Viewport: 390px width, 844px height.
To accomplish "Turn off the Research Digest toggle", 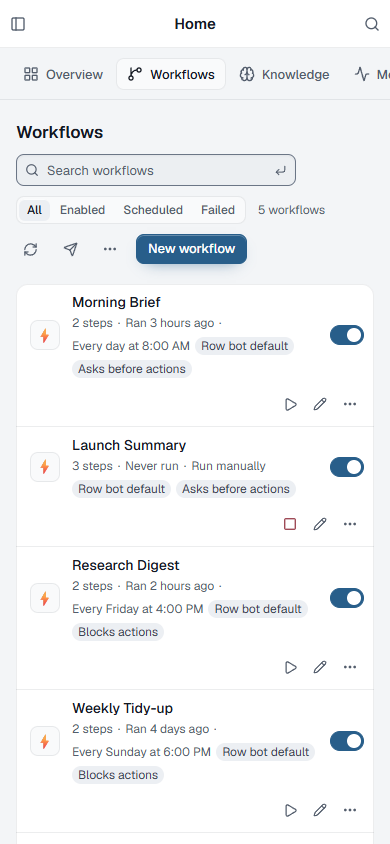I will pos(347,598).
